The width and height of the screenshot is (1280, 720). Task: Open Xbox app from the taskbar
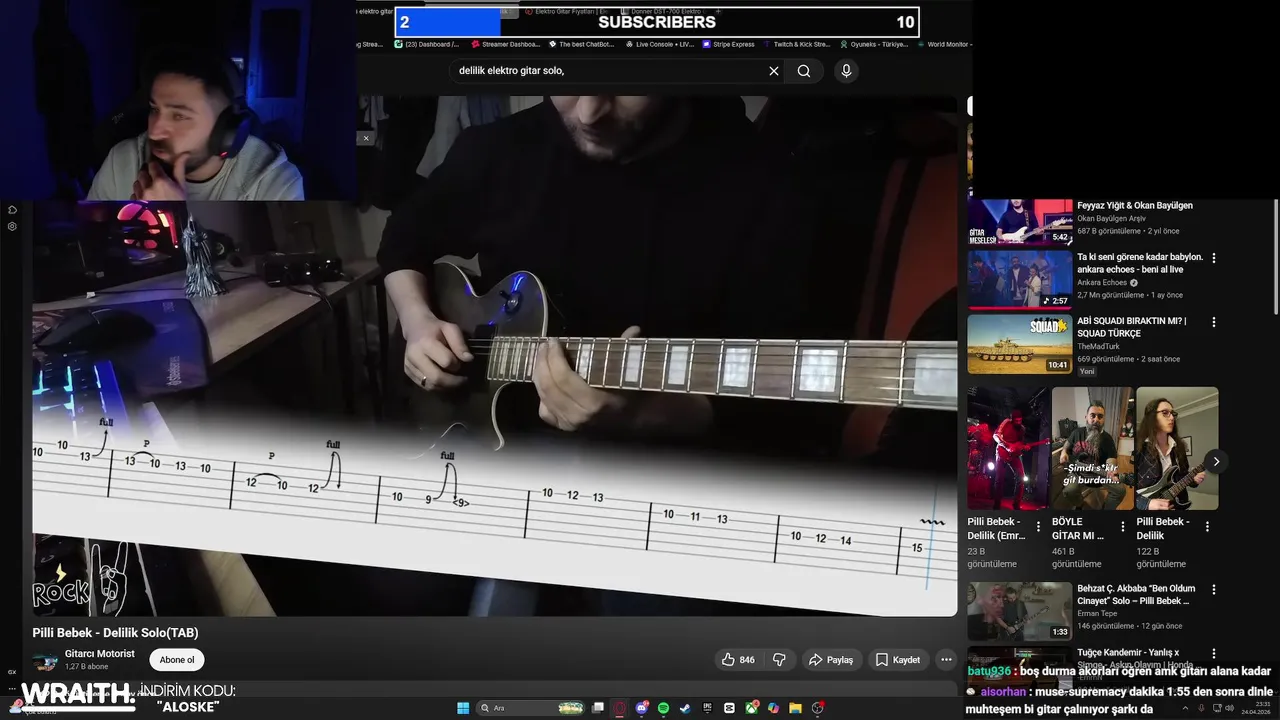(x=751, y=708)
